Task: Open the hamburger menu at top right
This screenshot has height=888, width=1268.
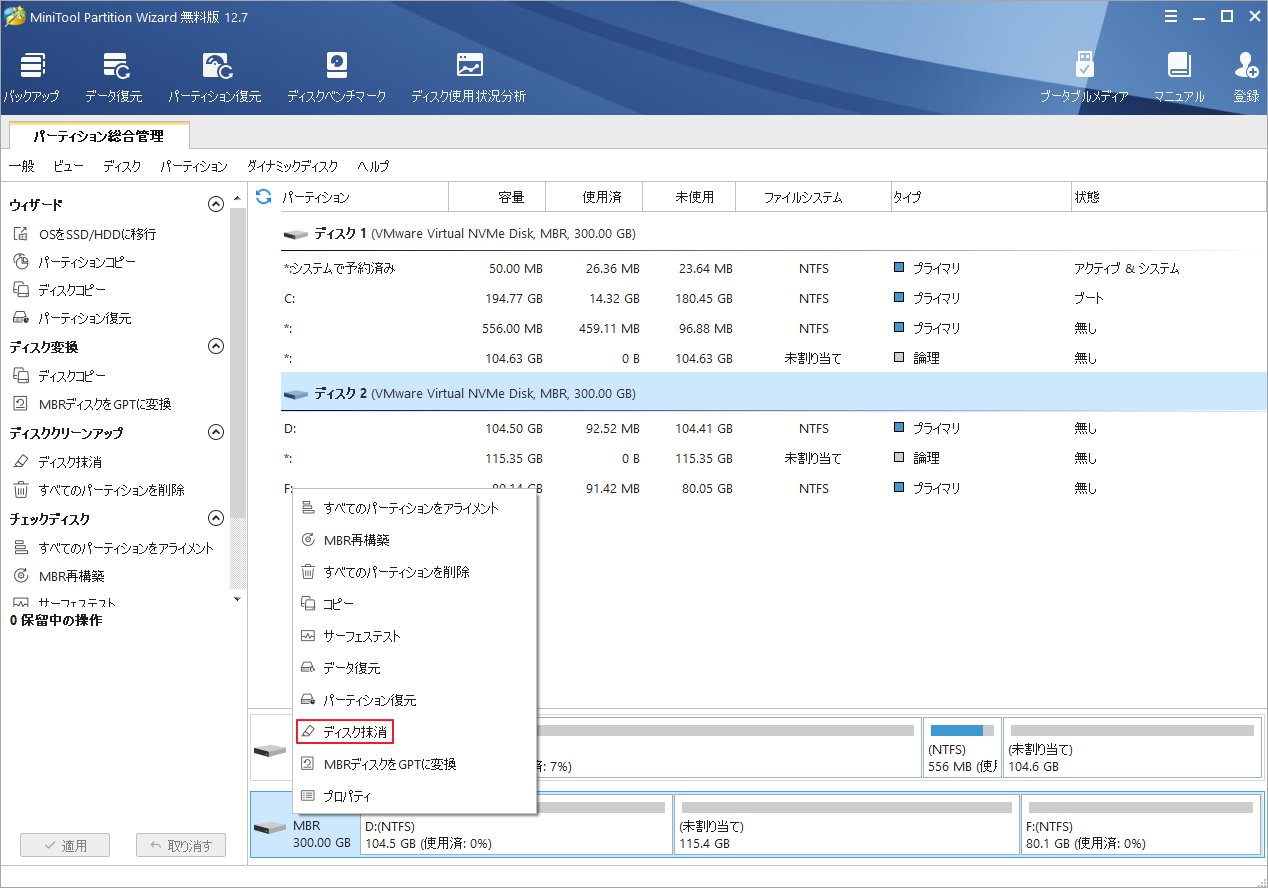Action: click(x=1171, y=16)
